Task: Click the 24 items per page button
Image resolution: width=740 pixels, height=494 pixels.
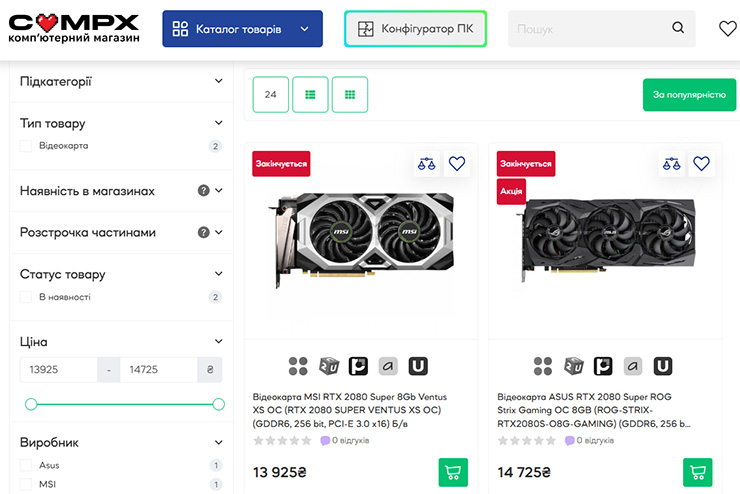Action: point(271,95)
